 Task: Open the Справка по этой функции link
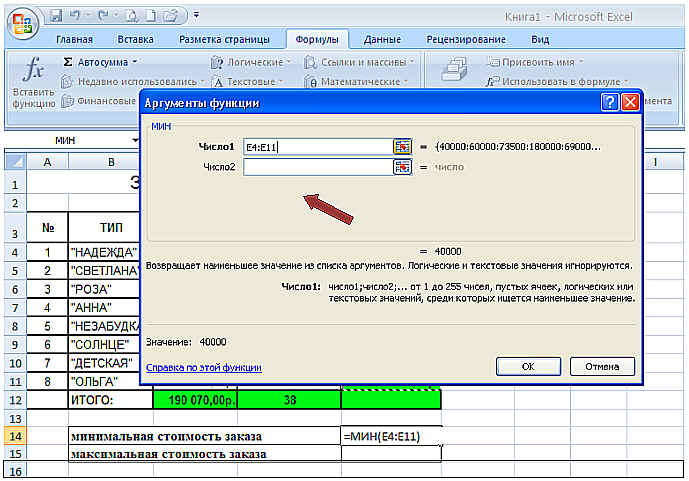[204, 367]
